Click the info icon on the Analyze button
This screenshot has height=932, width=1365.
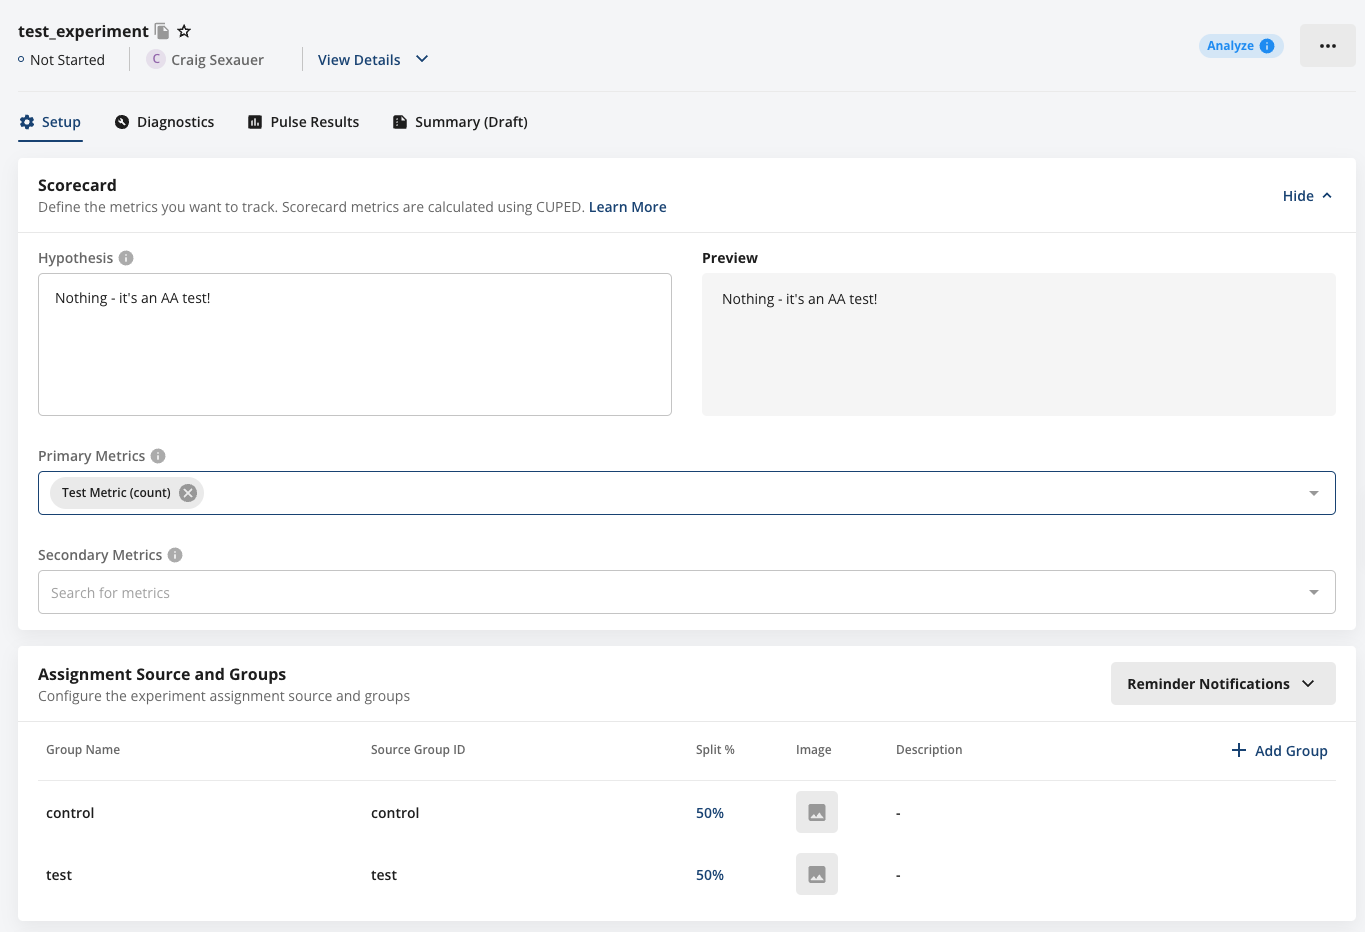point(1267,45)
